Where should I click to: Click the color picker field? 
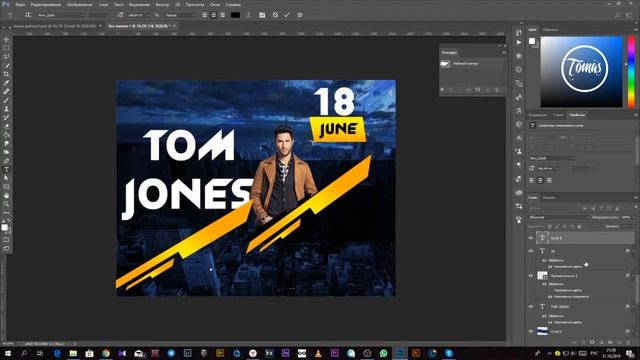[x=582, y=72]
